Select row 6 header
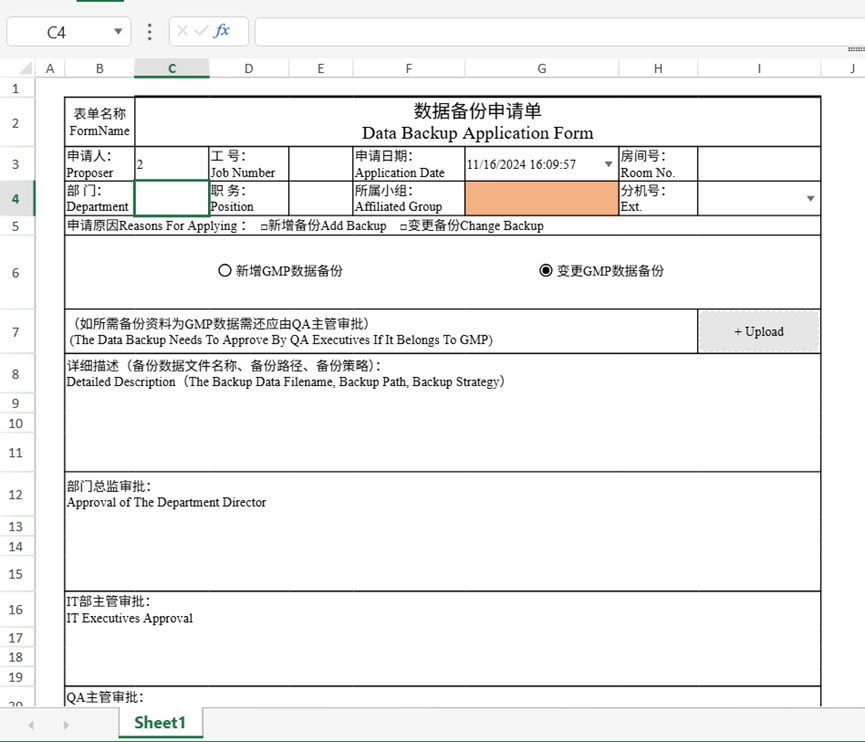 [x=16, y=273]
